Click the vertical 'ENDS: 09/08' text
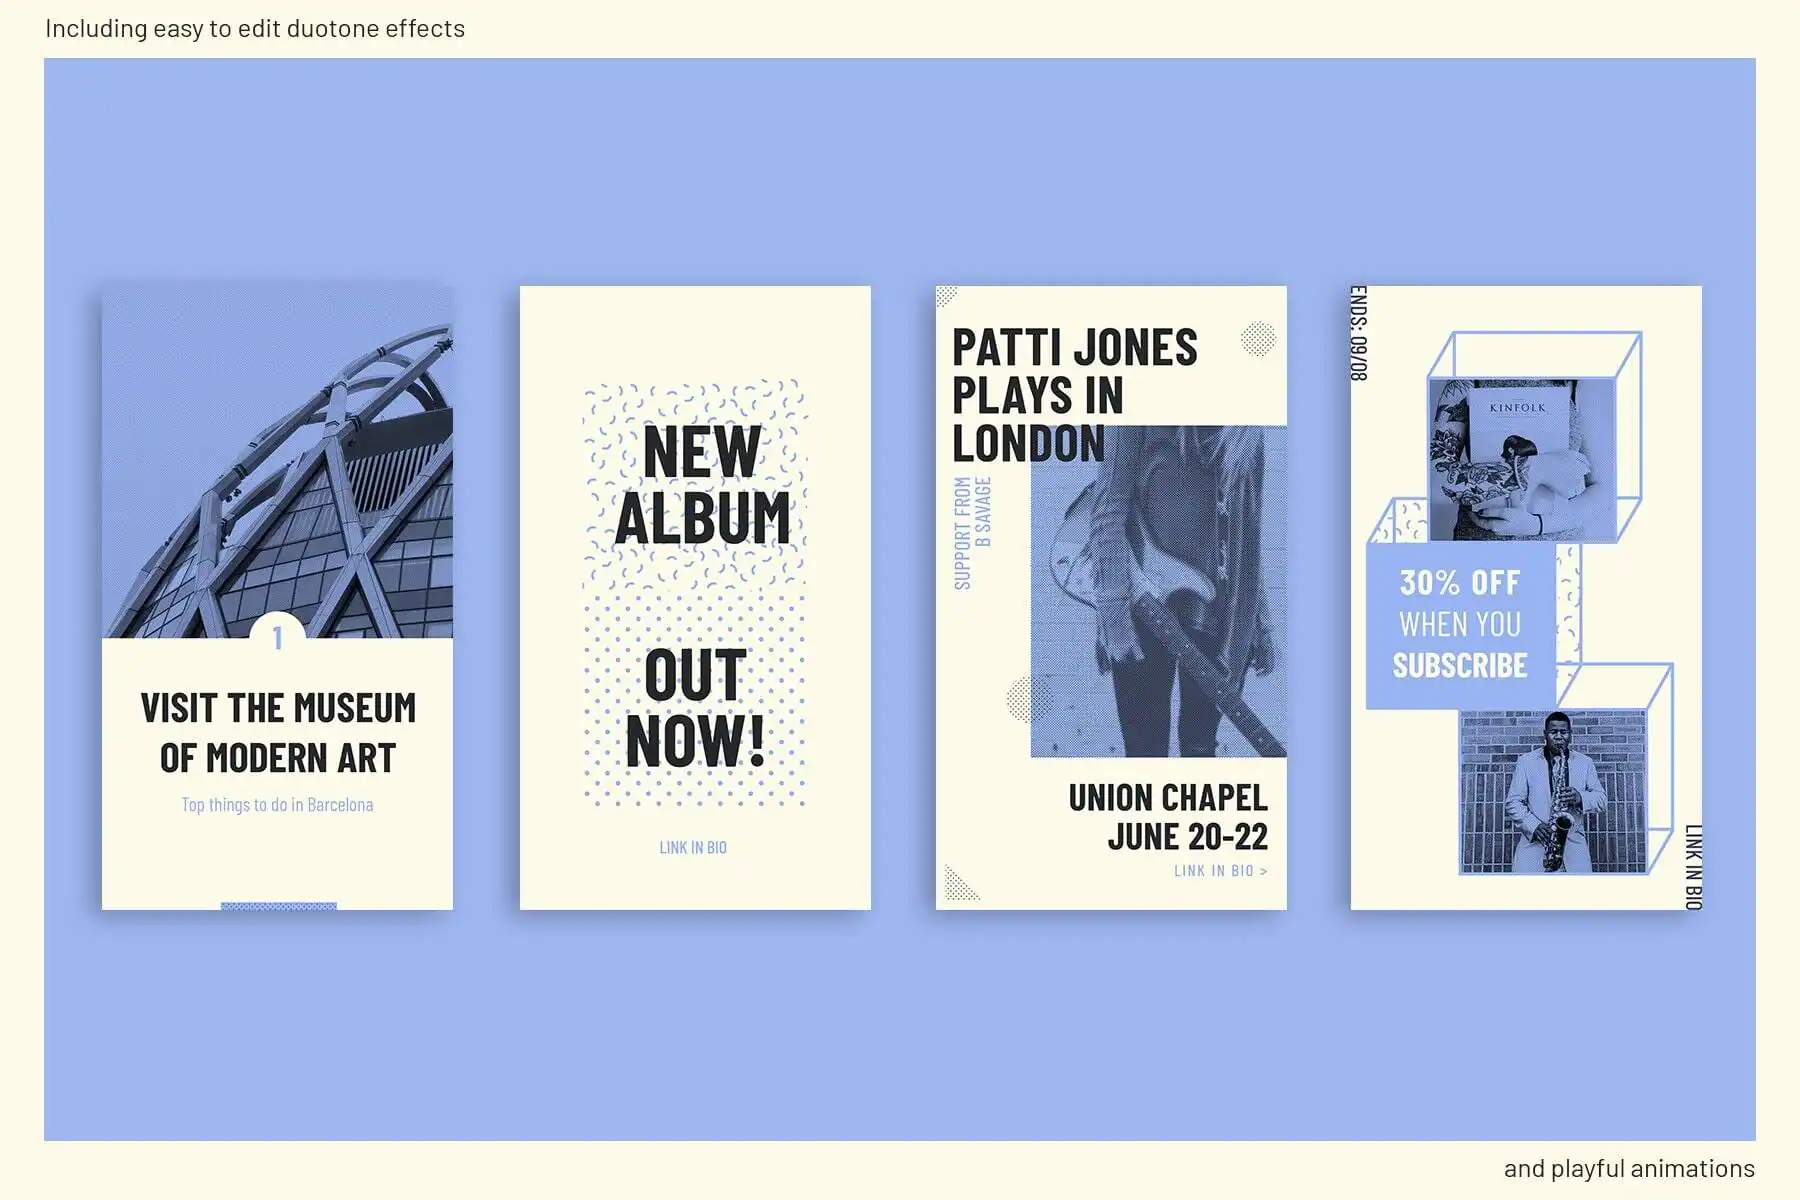 coord(1358,334)
